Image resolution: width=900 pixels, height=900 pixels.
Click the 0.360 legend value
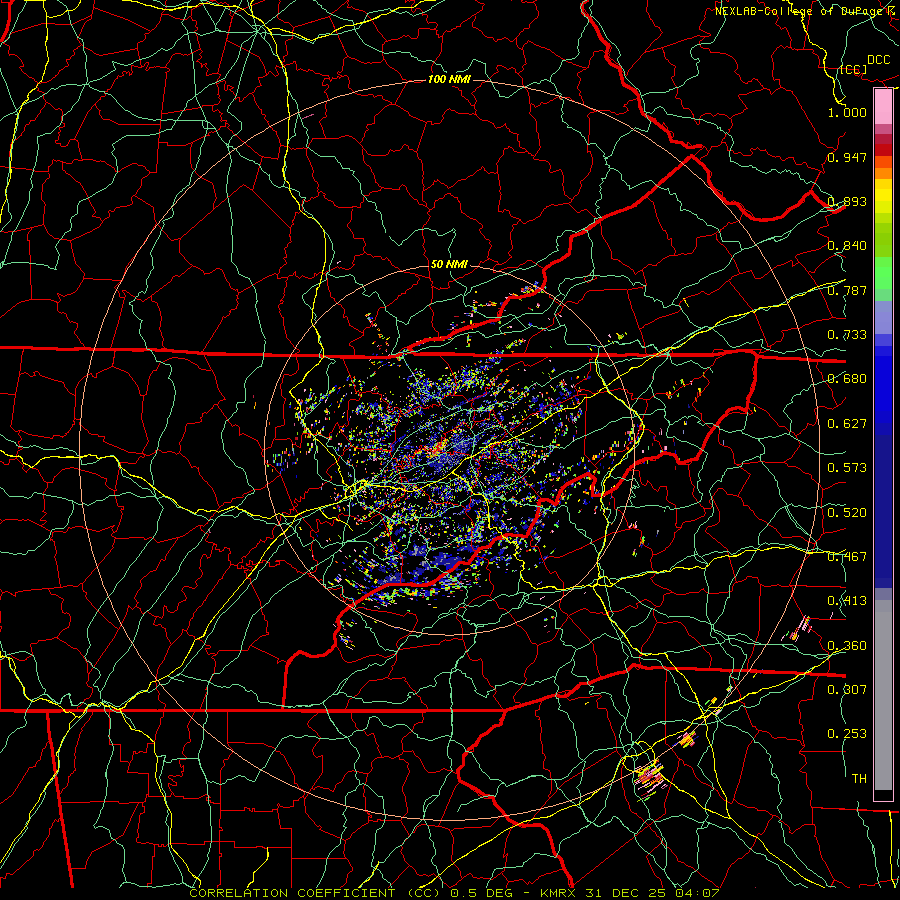[x=847, y=646]
